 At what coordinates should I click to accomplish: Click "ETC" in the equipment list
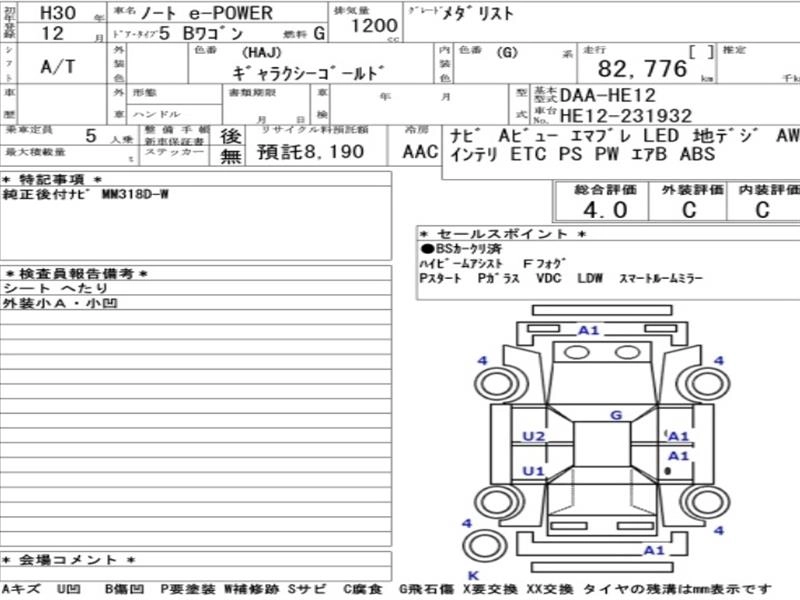click(528, 154)
